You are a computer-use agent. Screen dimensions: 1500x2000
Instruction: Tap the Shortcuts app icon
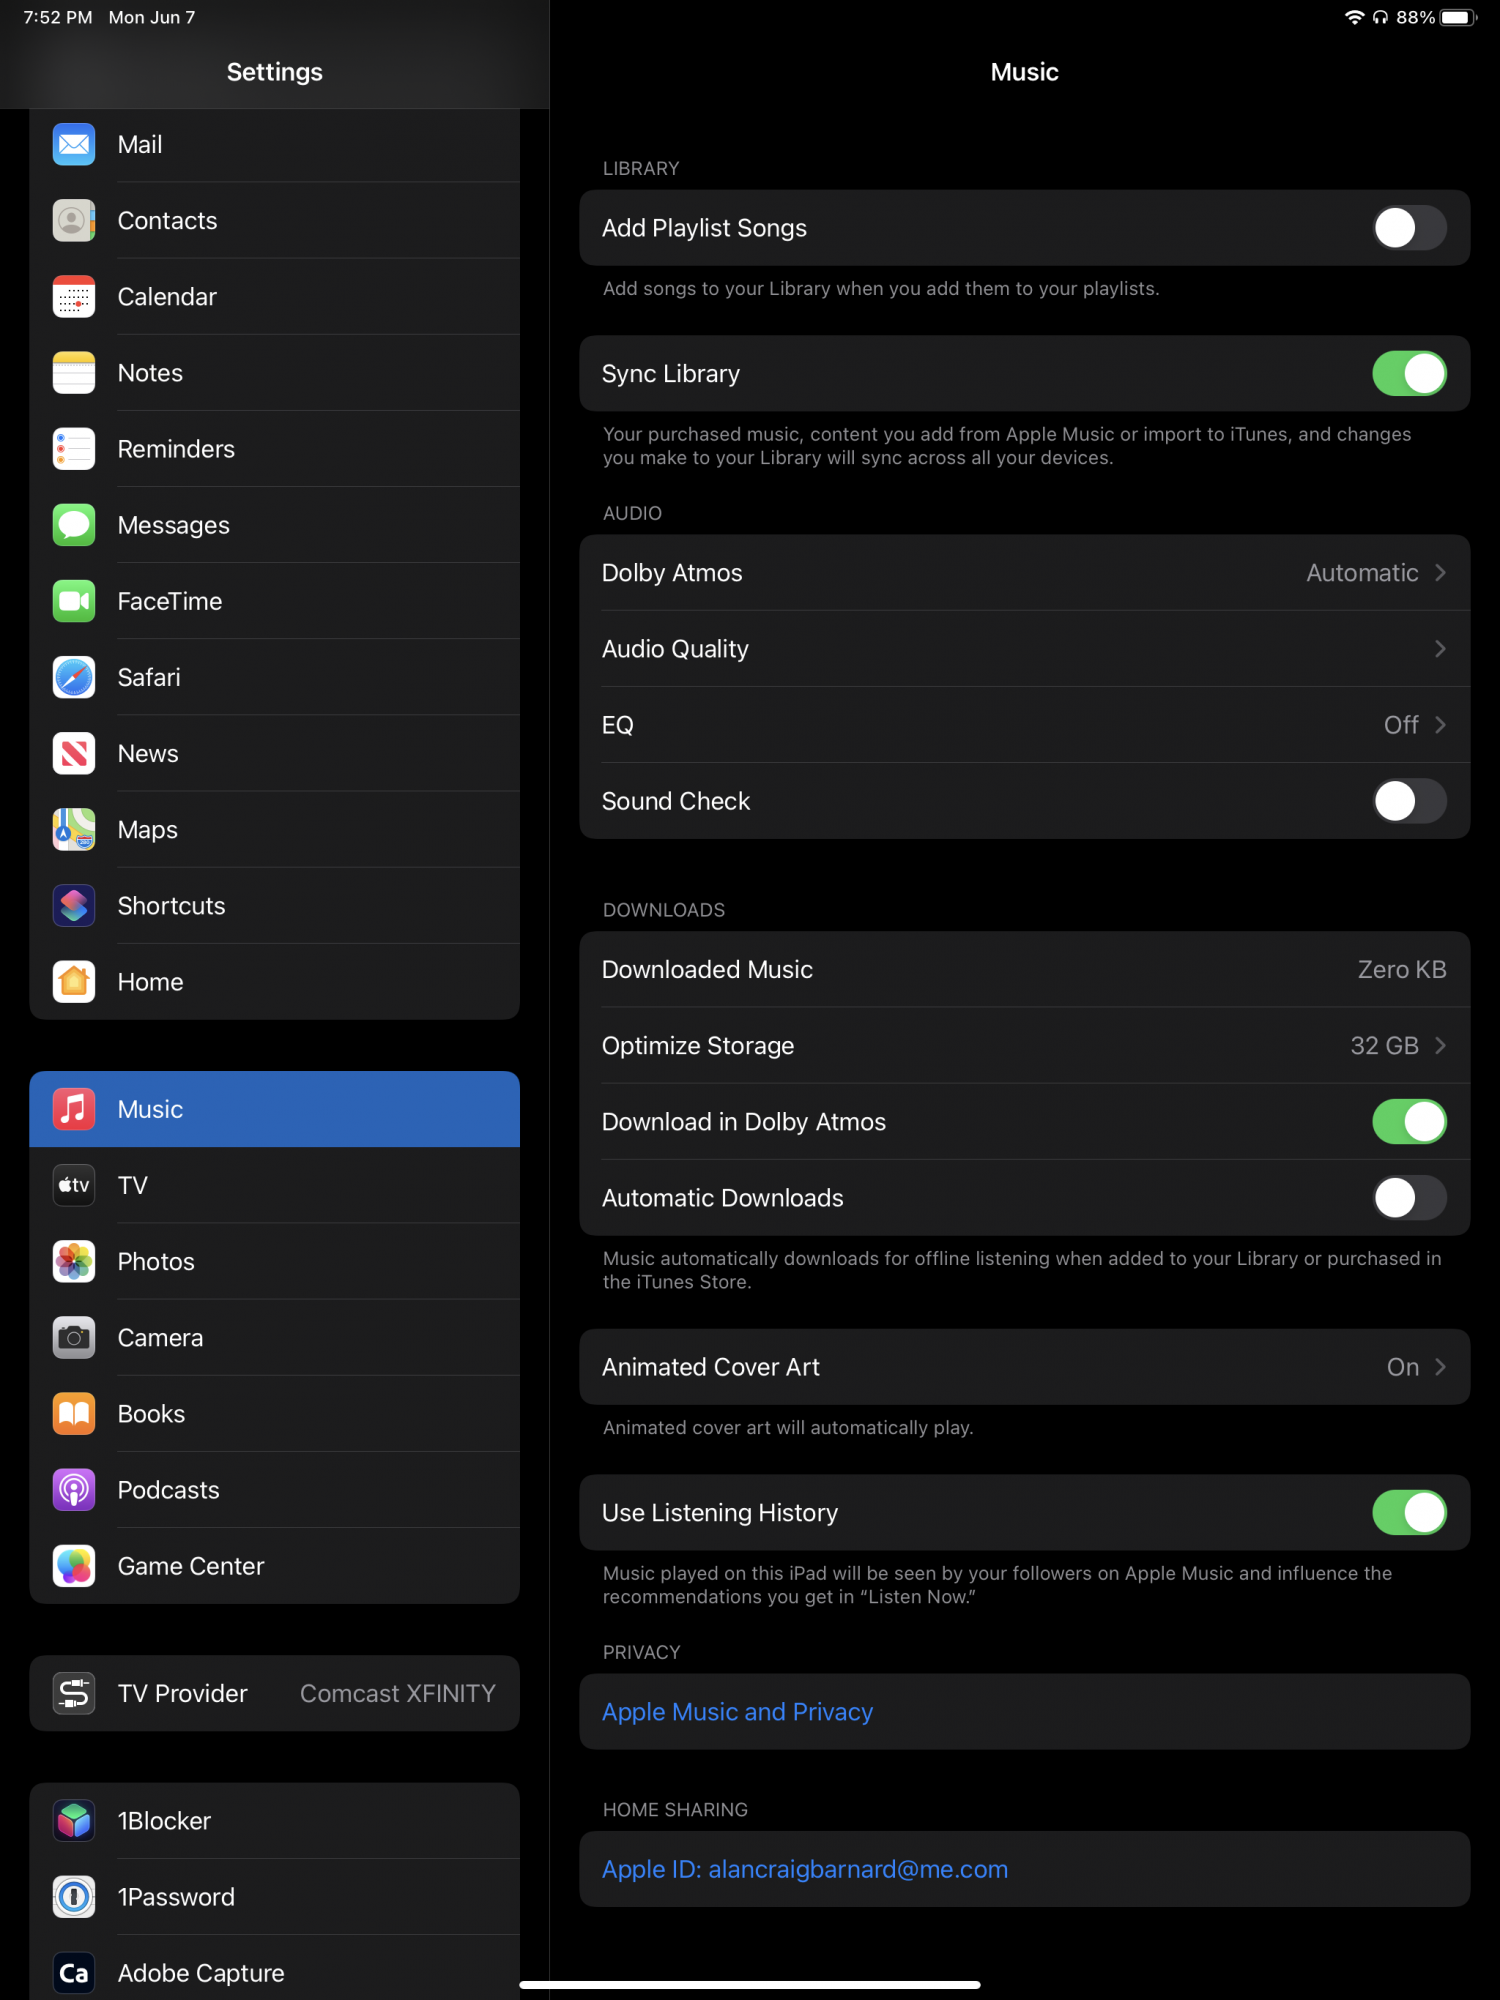(74, 906)
